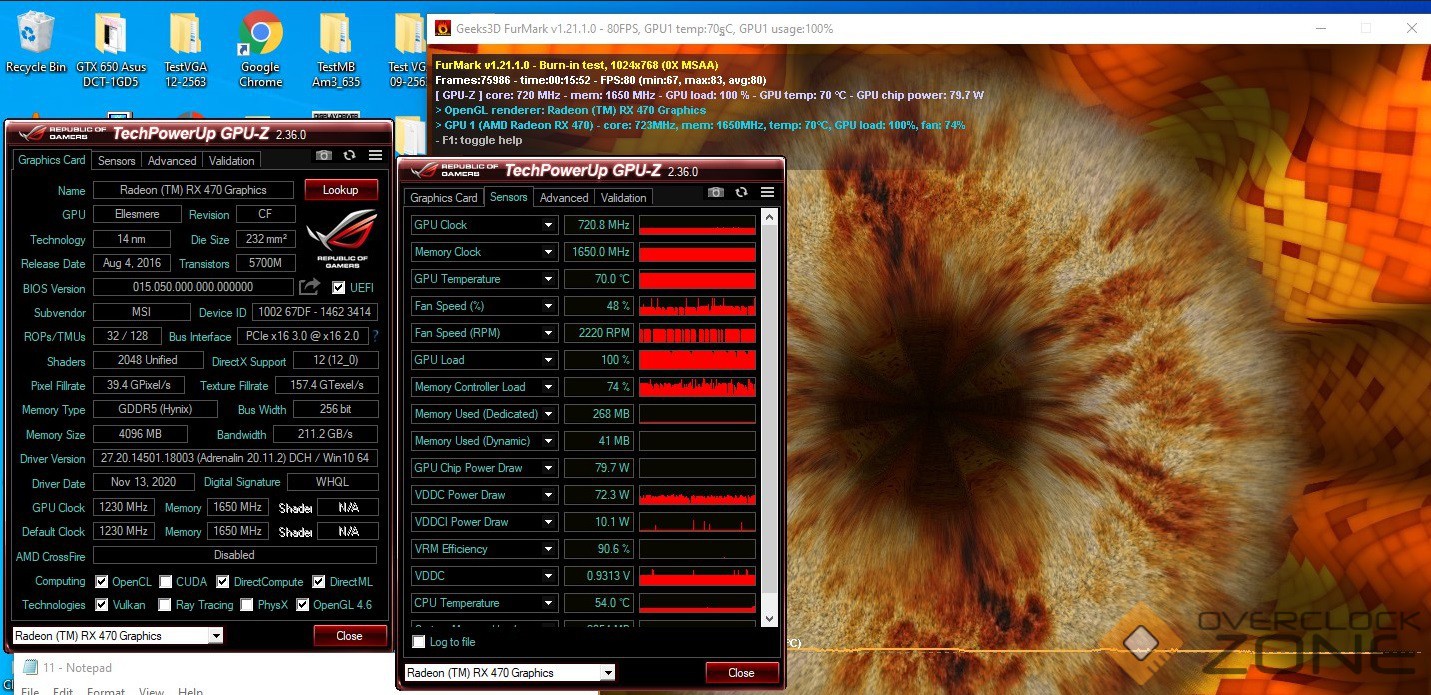The width and height of the screenshot is (1431, 695).
Task: Click screenshot camera icon in Graphics Card GPU-Z window
Action: tap(323, 155)
